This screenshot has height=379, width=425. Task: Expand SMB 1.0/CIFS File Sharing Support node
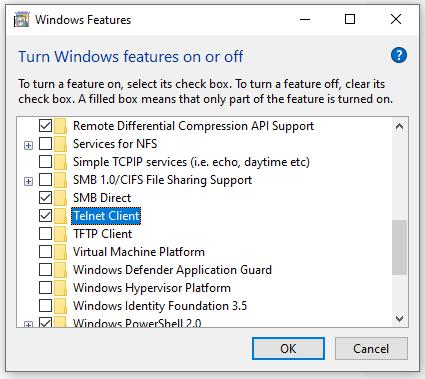click(x=29, y=181)
